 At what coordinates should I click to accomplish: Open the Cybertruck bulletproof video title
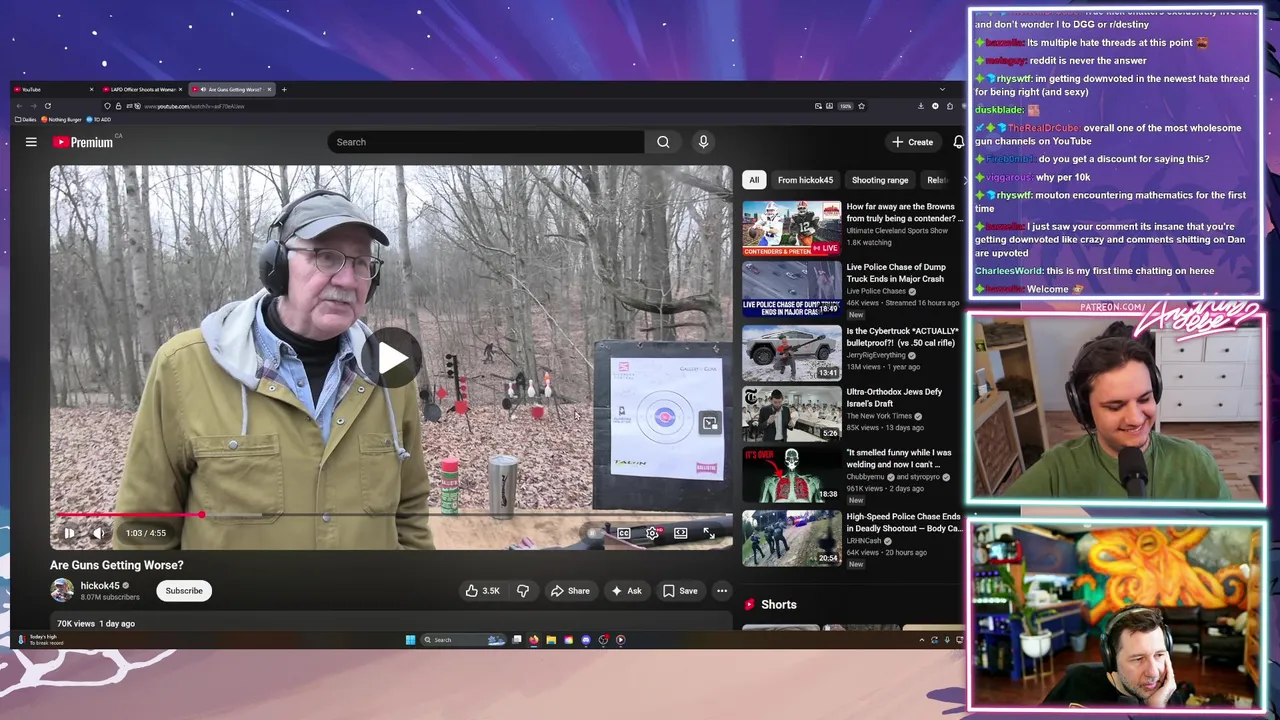[x=902, y=337]
